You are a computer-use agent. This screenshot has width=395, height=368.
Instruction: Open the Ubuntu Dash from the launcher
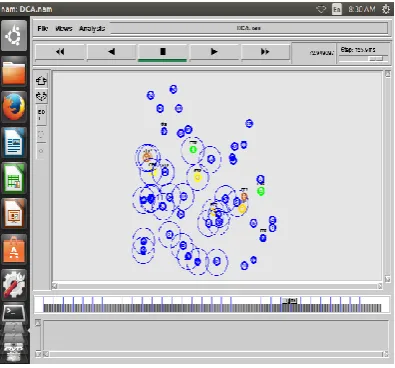[x=14, y=35]
